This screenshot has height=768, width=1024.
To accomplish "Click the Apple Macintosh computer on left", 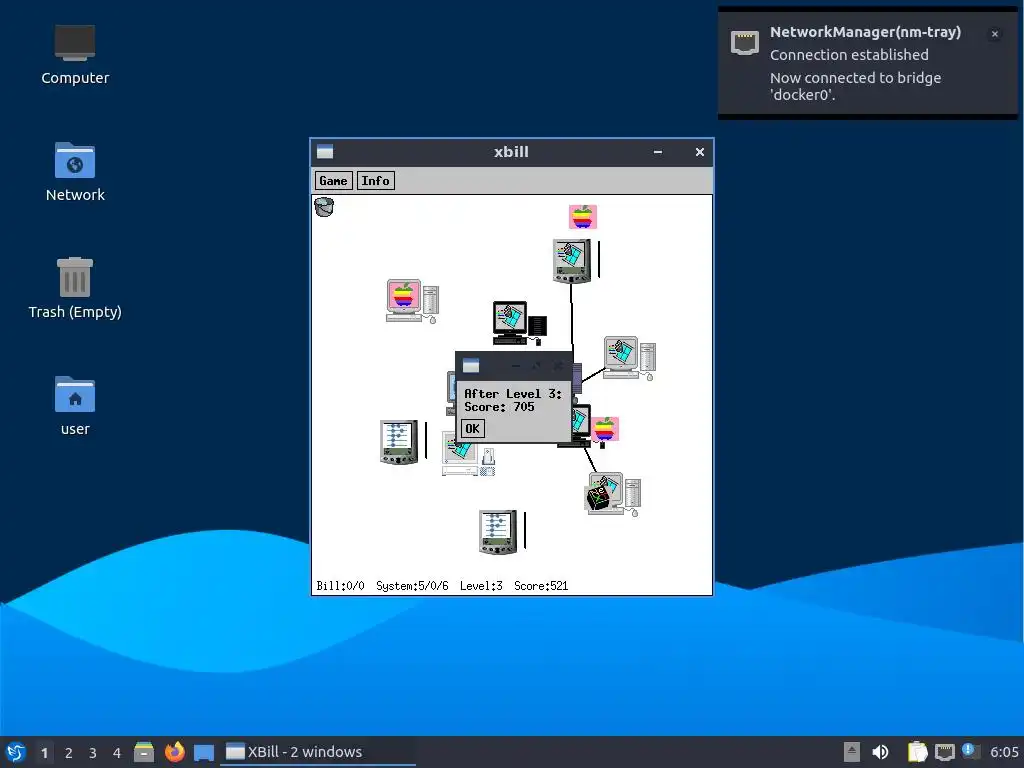I will (x=412, y=301).
